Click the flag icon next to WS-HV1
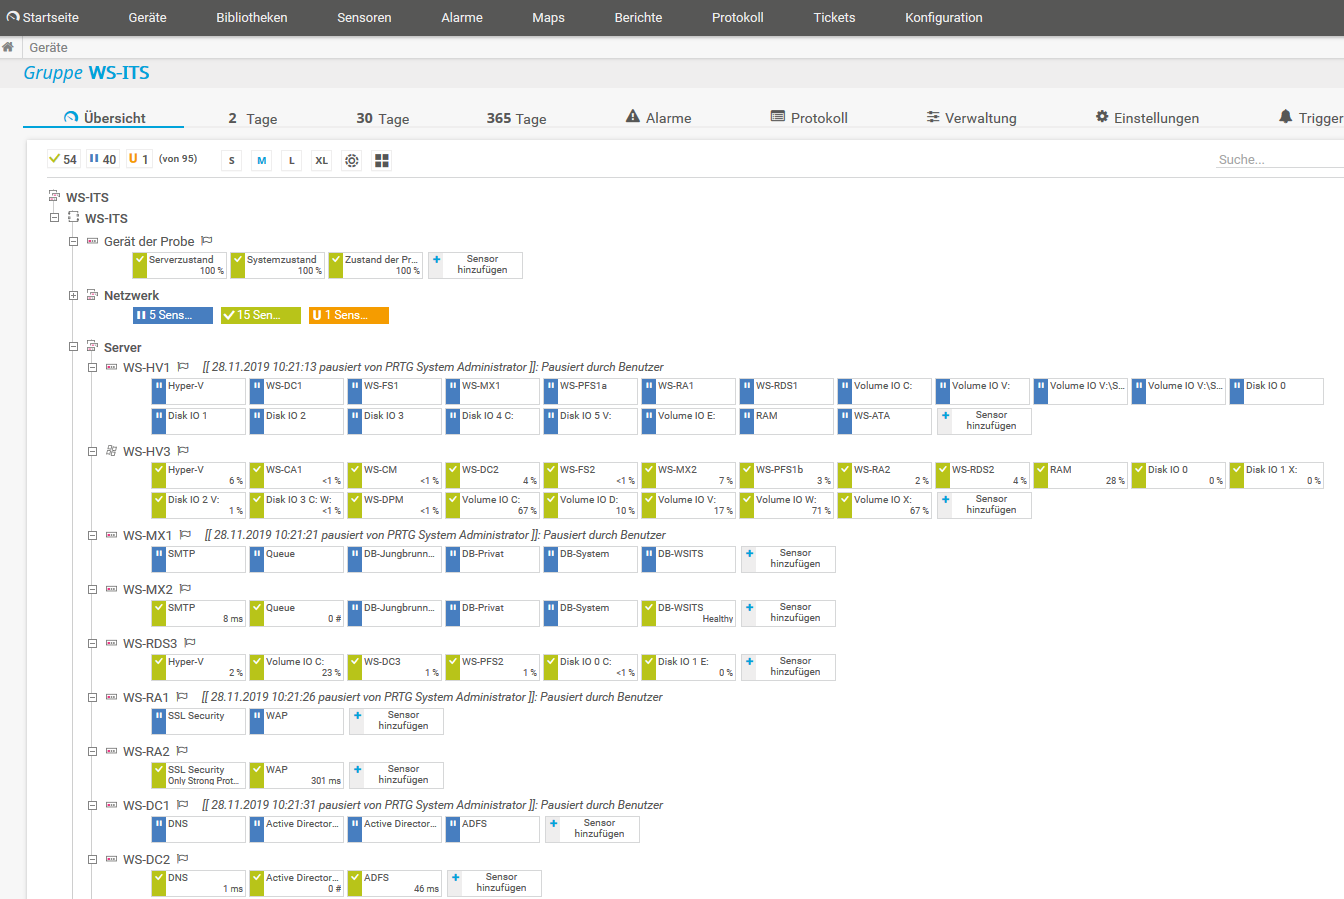This screenshot has width=1344, height=899. pyautogui.click(x=183, y=367)
